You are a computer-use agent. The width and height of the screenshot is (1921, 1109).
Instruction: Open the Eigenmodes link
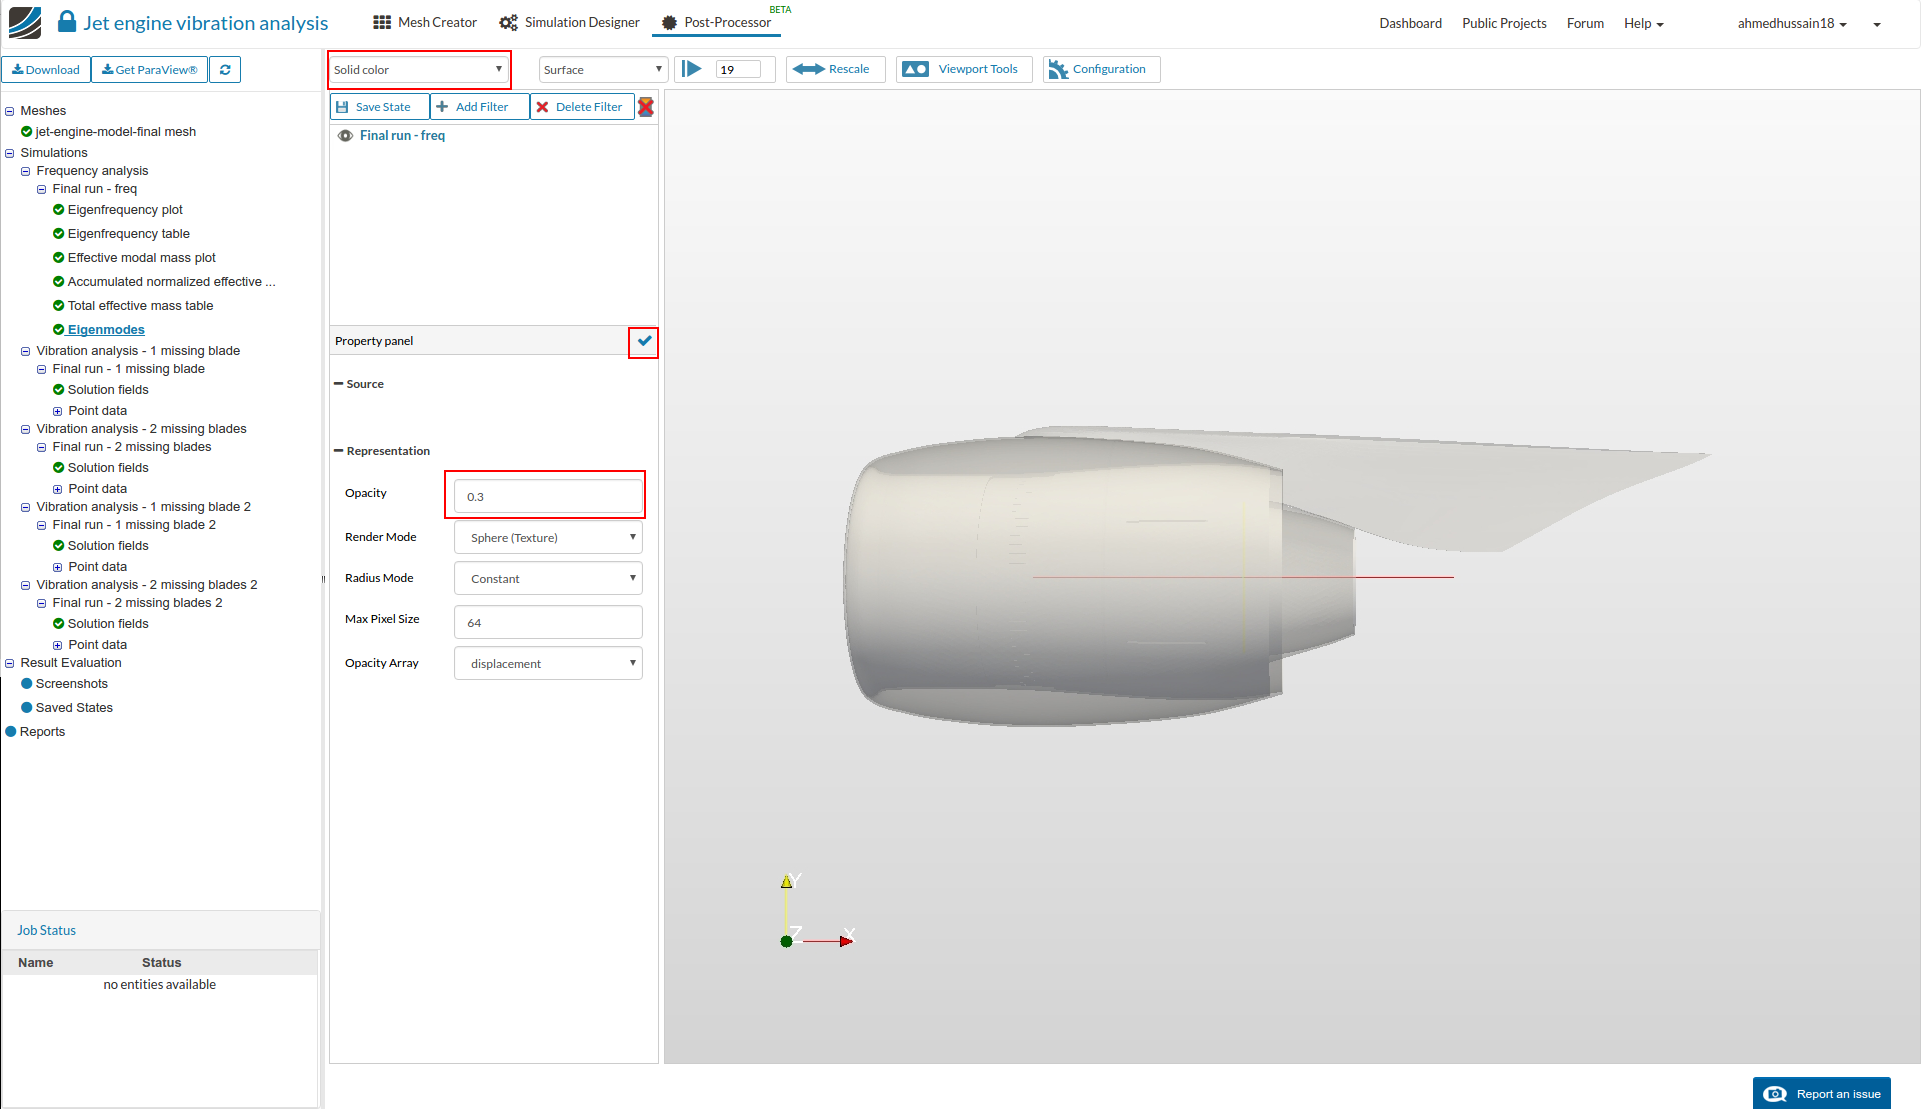pyautogui.click(x=106, y=330)
